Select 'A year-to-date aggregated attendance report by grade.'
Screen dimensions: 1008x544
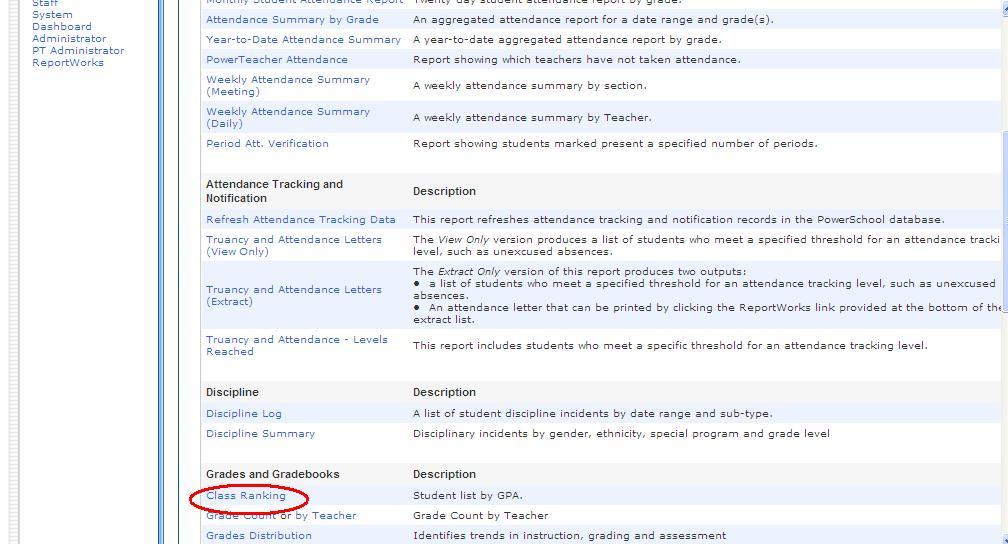coord(567,40)
